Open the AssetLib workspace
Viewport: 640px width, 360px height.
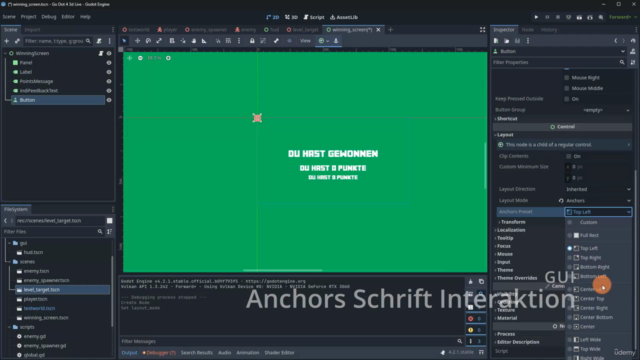(x=344, y=17)
